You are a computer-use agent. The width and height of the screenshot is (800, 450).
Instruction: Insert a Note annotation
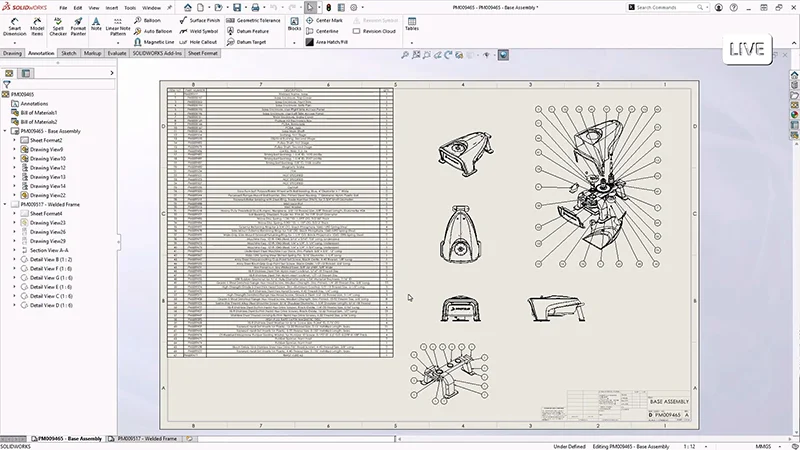coord(96,28)
